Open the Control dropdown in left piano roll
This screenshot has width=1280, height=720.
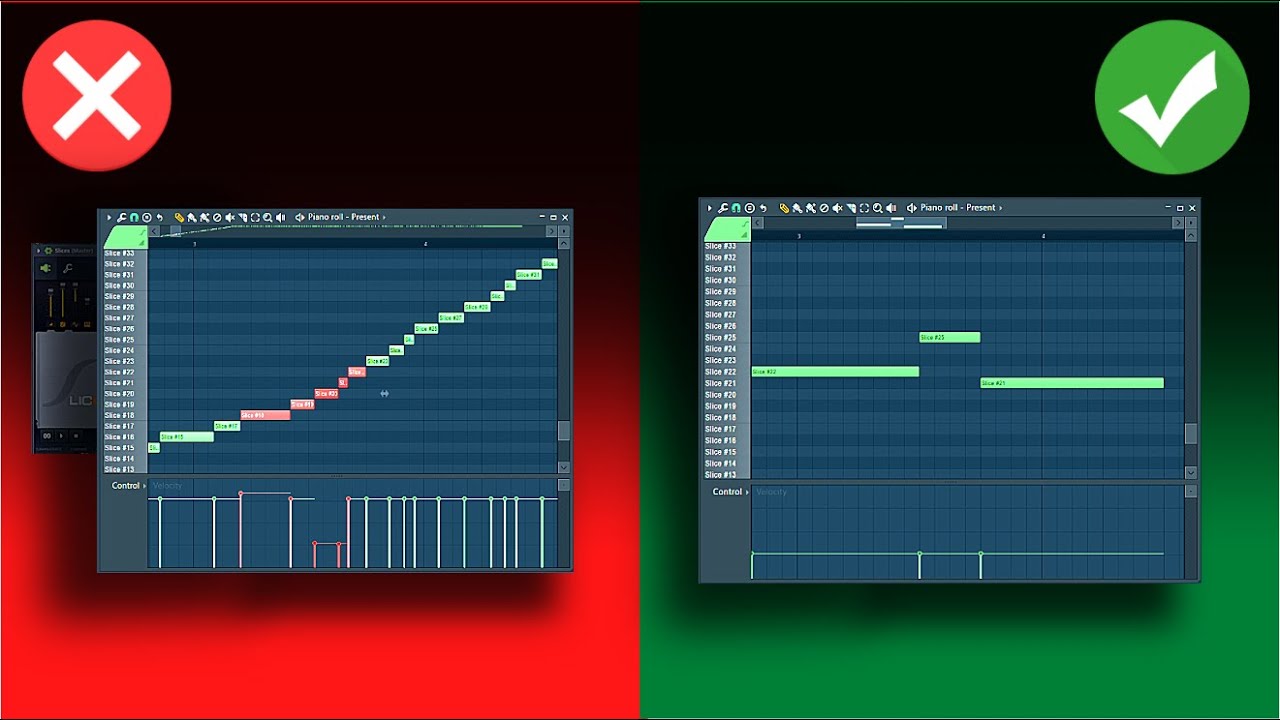tap(128, 486)
